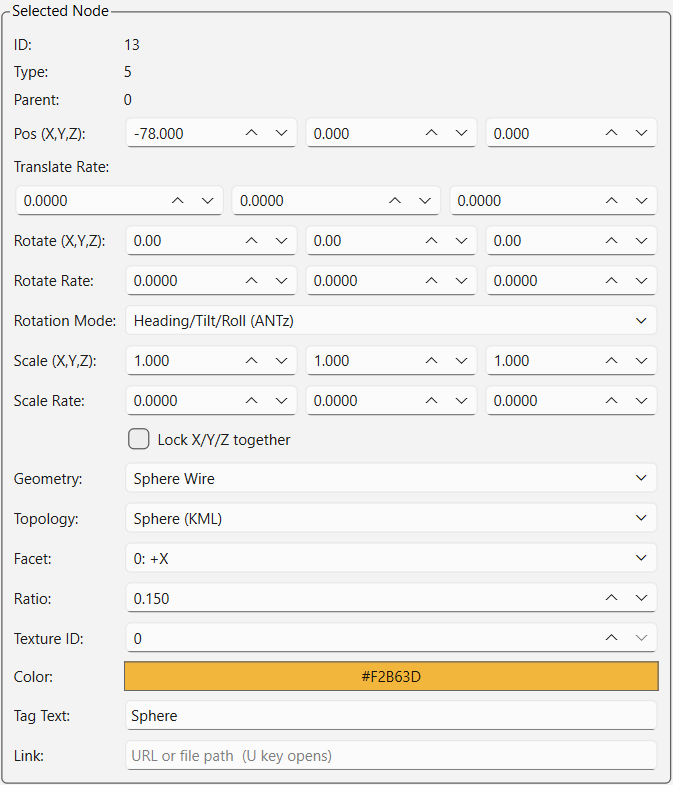Increase Pos X value with up arrow
Screen dimensions: 673x785
(x=251, y=133)
